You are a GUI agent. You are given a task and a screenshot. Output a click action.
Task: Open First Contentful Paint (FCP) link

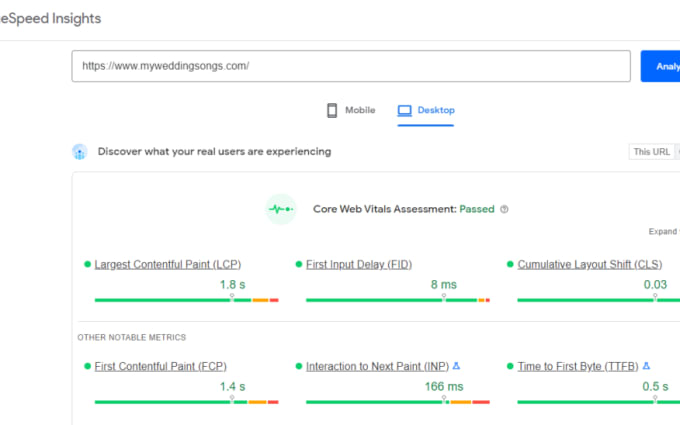coord(160,366)
